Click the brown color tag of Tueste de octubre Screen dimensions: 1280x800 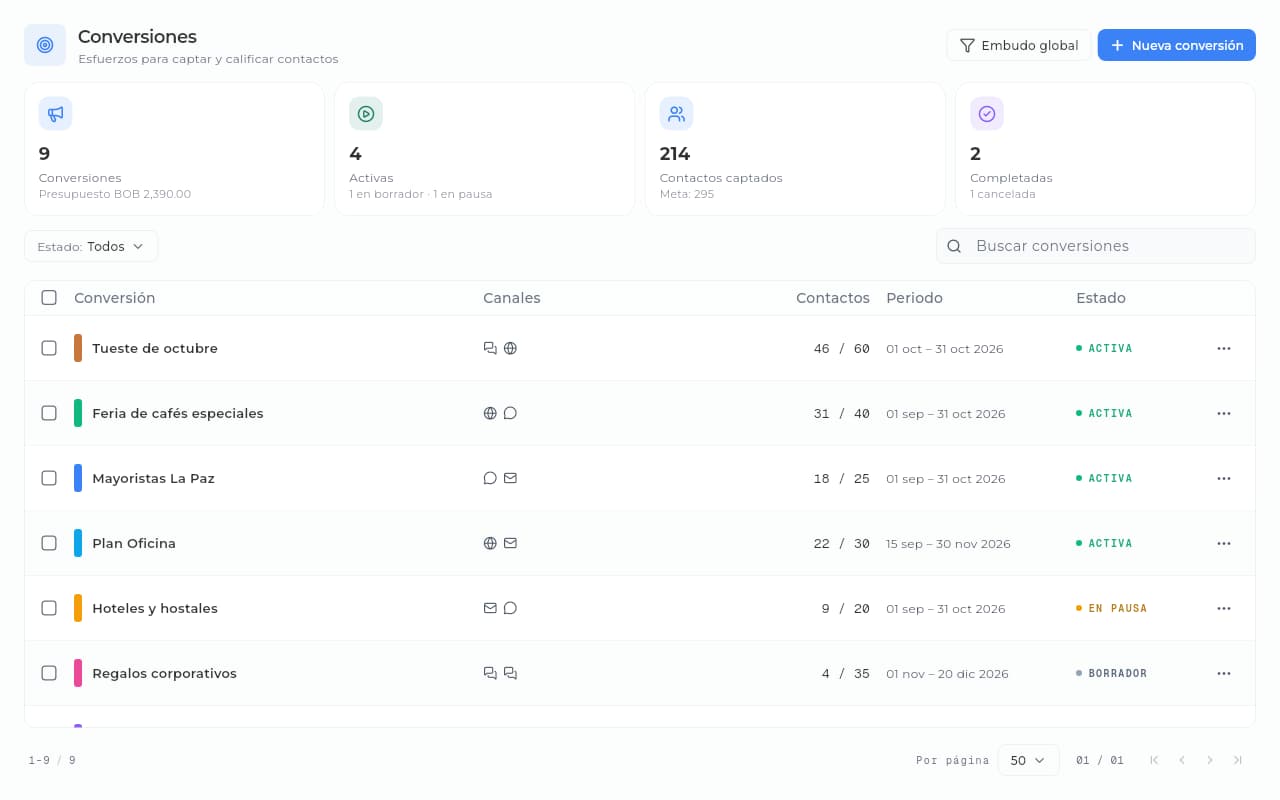[x=78, y=348]
